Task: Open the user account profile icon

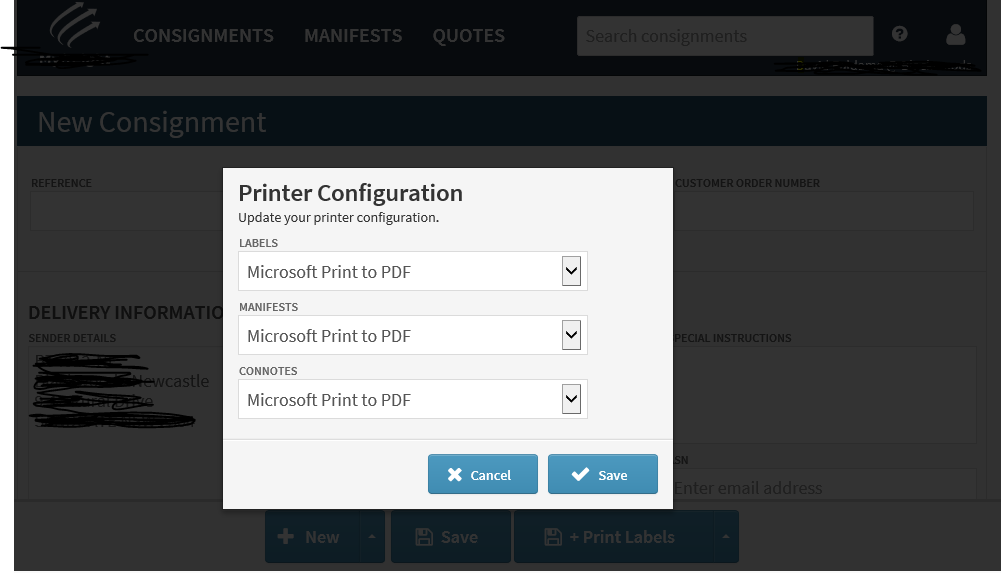Action: click(955, 35)
